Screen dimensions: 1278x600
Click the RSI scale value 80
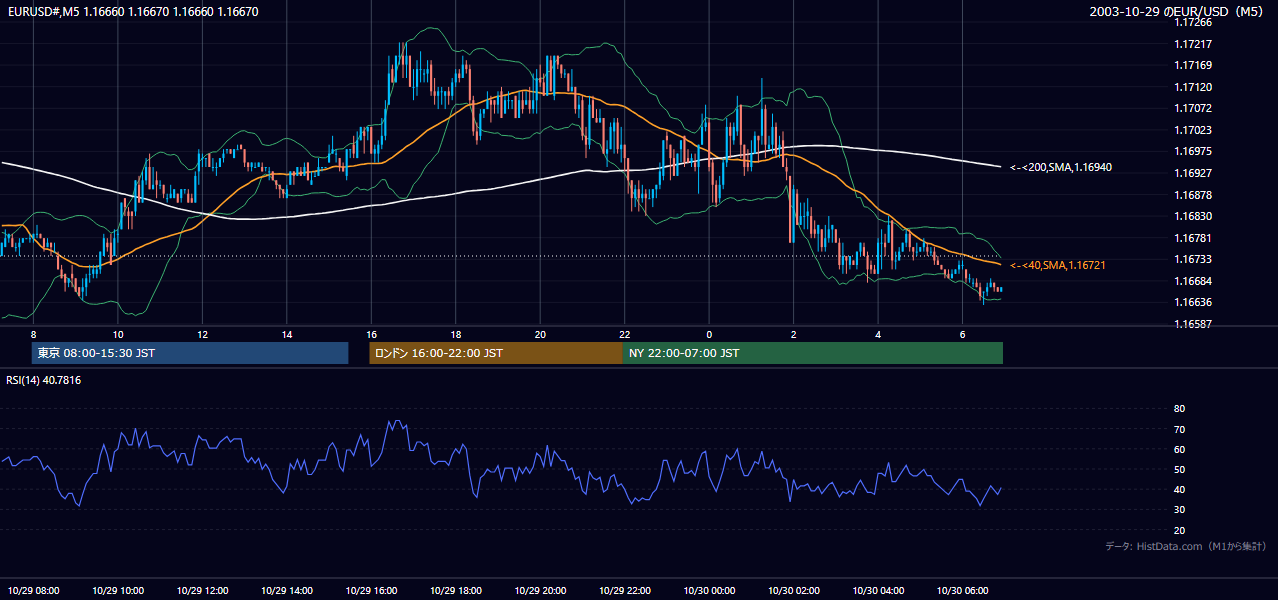[1179, 409]
